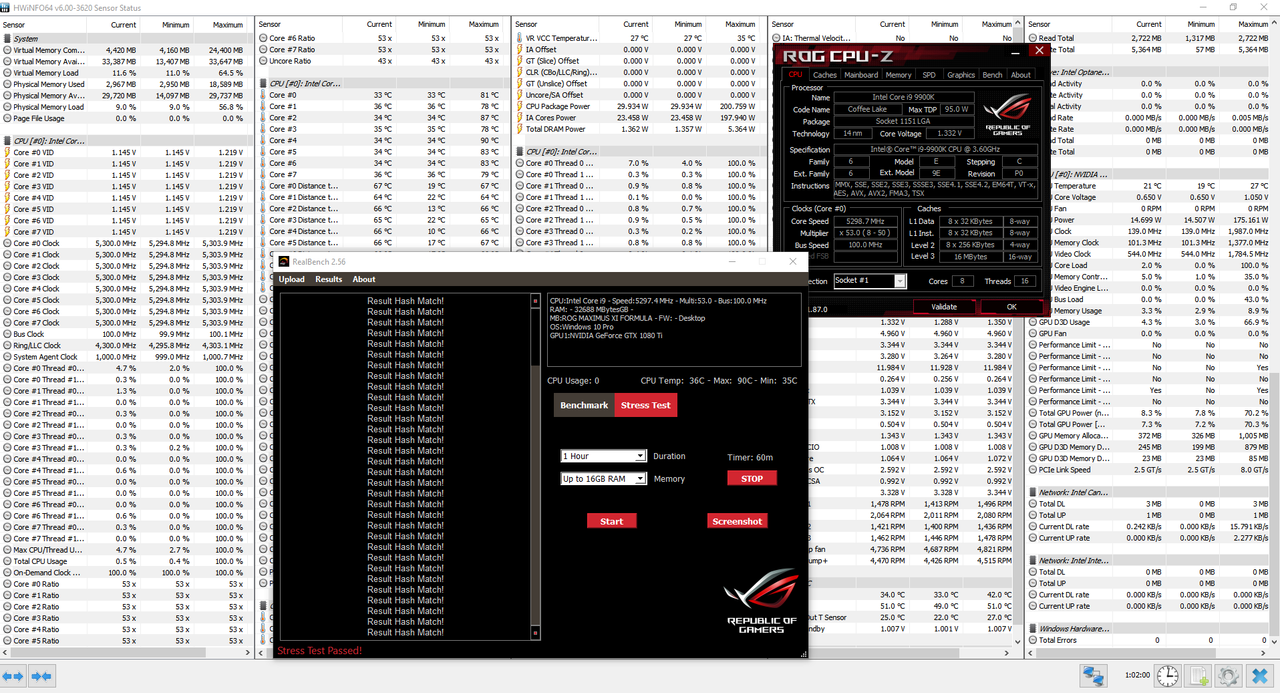Click the STOP button in RealBench
This screenshot has height=693, width=1280.
click(x=752, y=479)
